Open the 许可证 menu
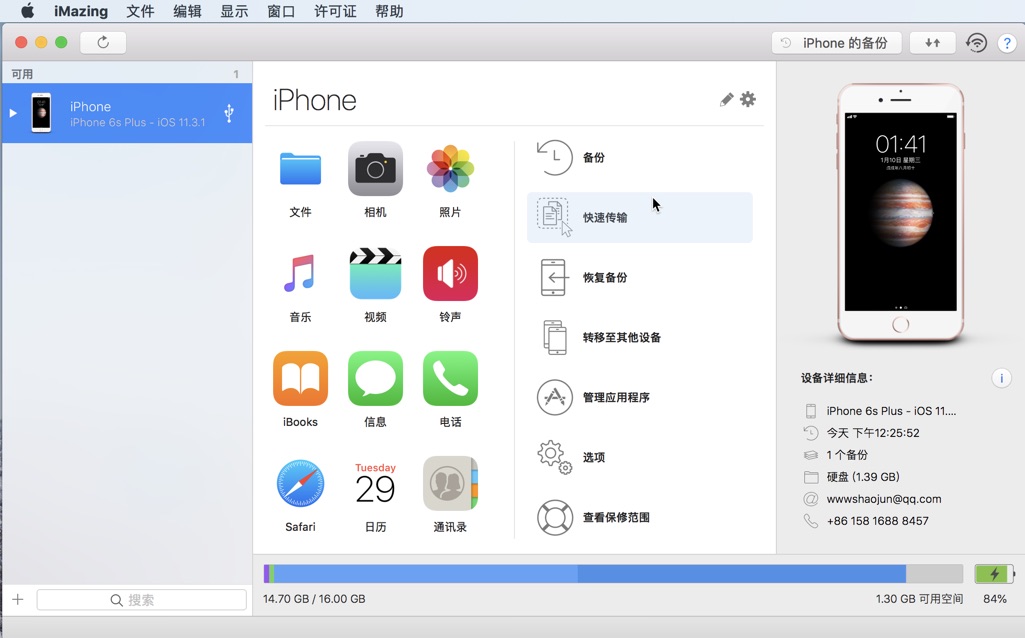 pos(335,11)
